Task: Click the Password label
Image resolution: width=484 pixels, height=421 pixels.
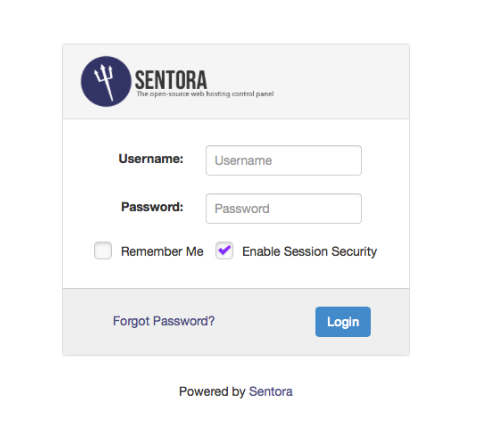Action: (x=152, y=207)
